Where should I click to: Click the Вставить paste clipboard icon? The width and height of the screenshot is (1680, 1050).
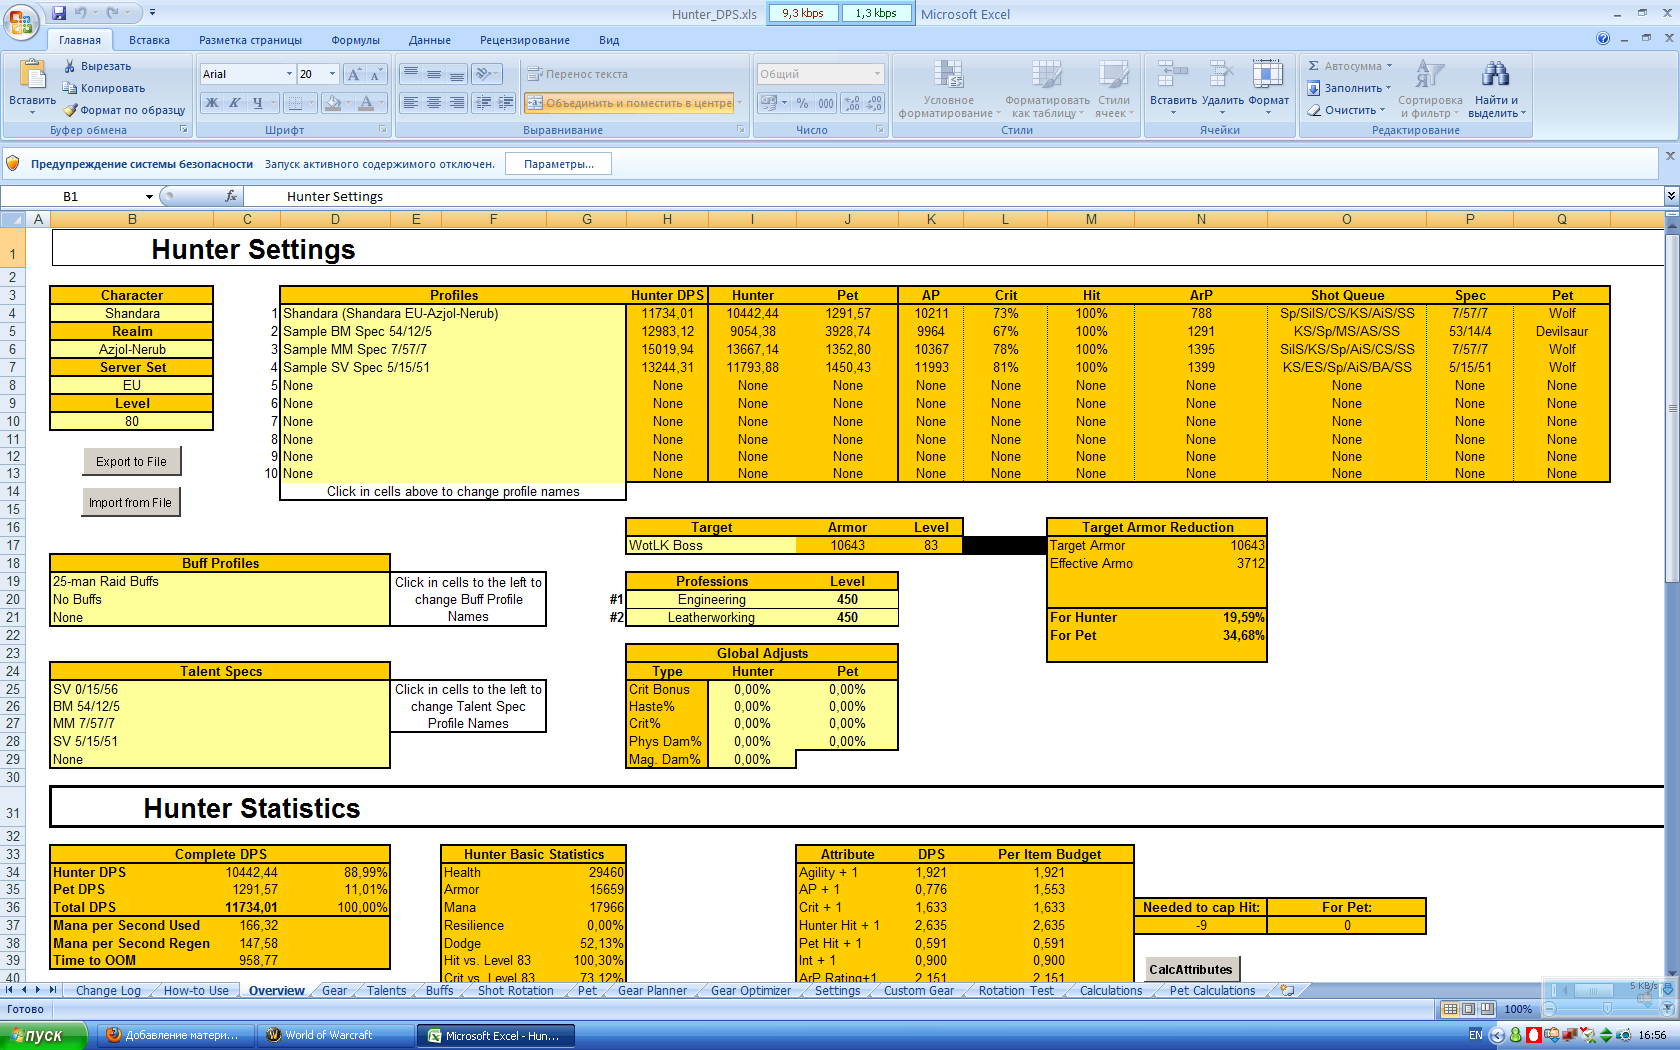tap(32, 75)
